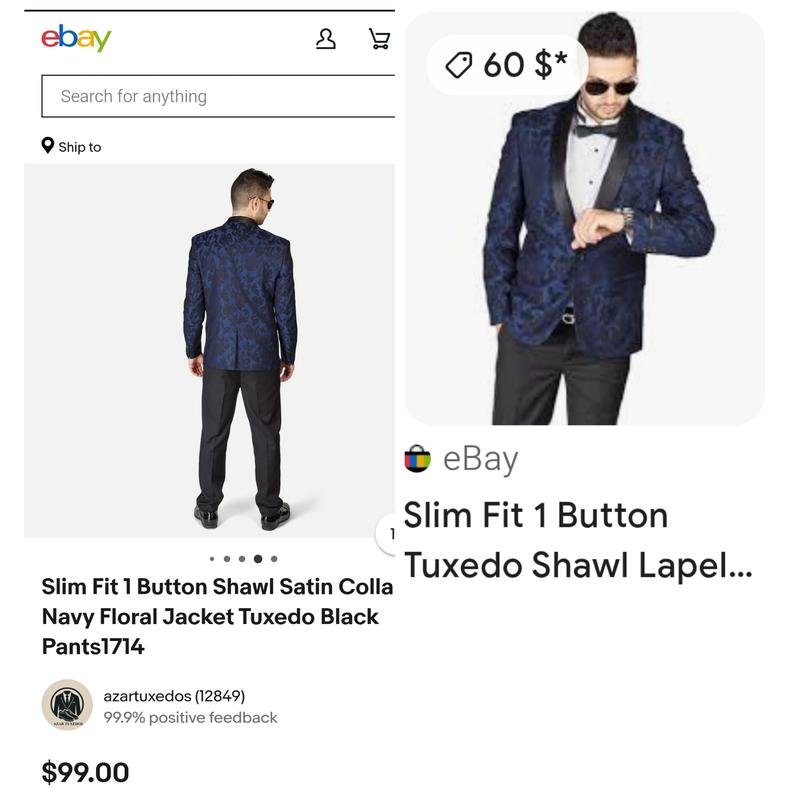Click the $99.00 price
This screenshot has width=800, height=800.
coord(85,772)
